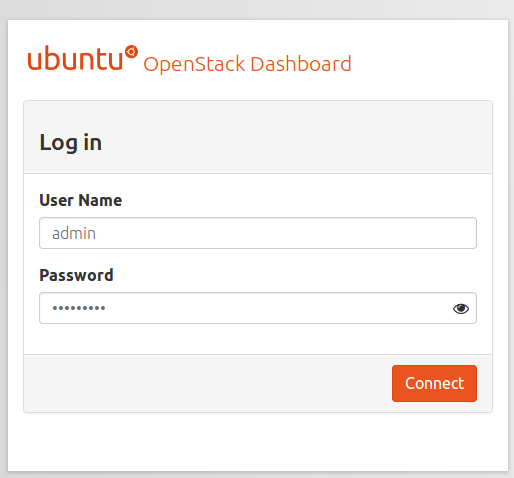Click the "User Name" field label
The width and height of the screenshot is (514, 478).
click(x=81, y=200)
